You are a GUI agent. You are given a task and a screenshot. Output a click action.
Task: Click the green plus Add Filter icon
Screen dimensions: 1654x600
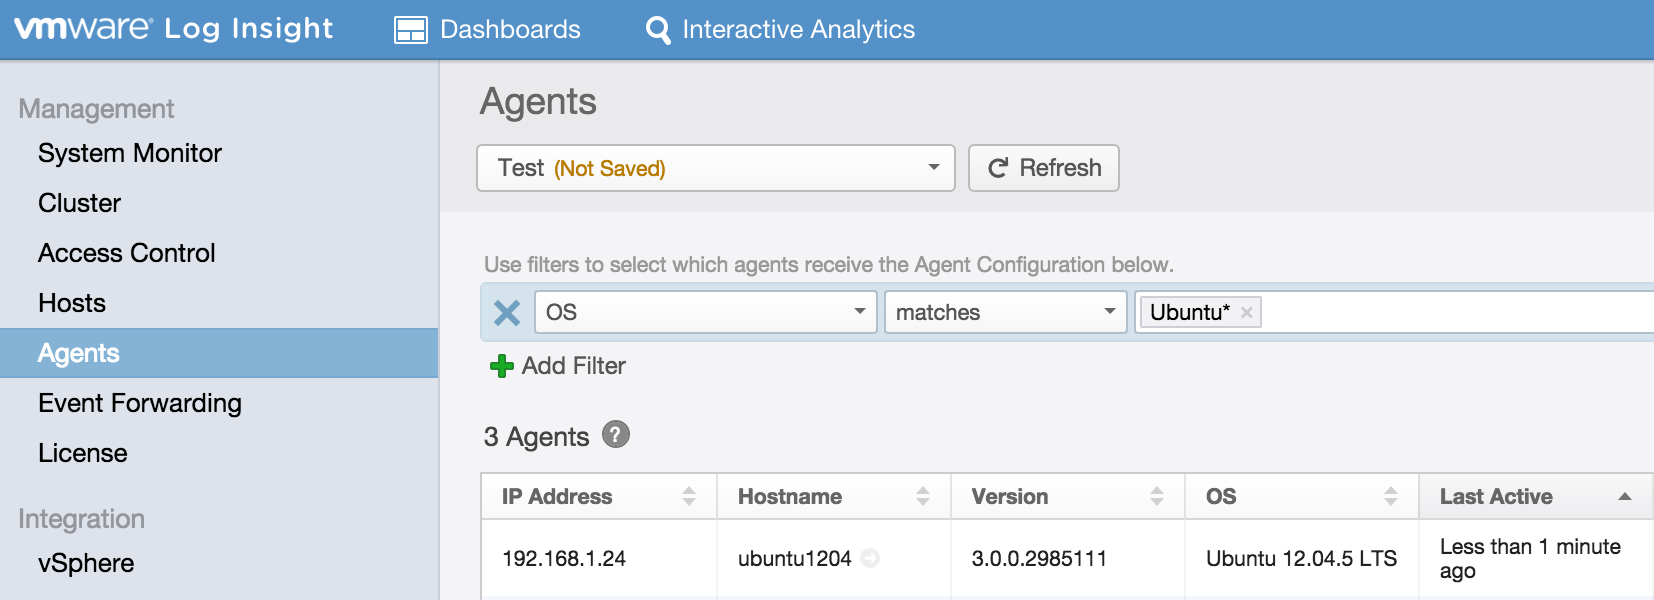(x=501, y=366)
